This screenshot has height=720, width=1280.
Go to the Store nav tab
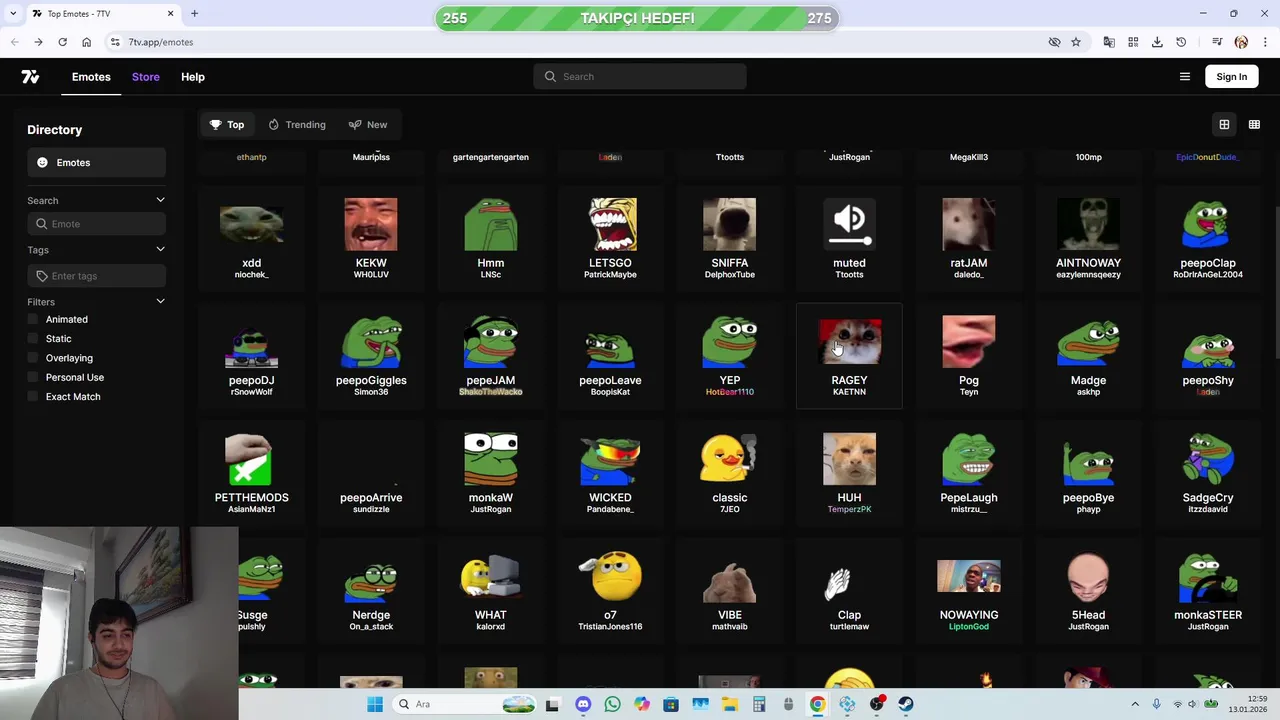tap(145, 77)
